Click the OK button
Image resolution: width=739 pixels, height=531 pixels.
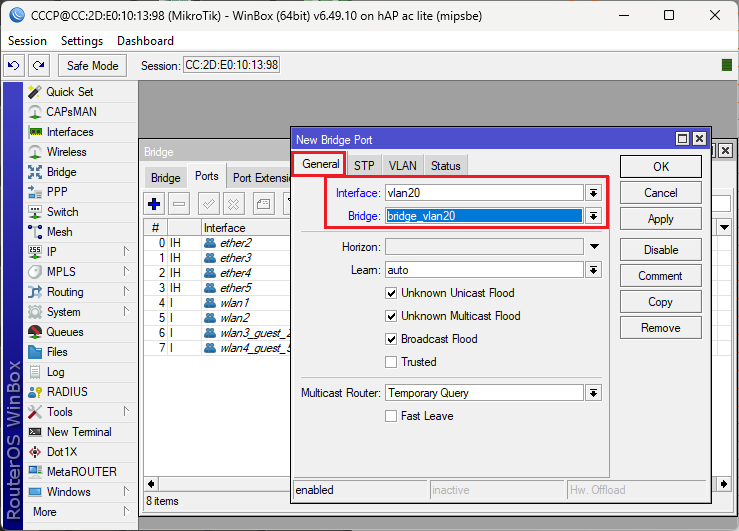point(660,167)
